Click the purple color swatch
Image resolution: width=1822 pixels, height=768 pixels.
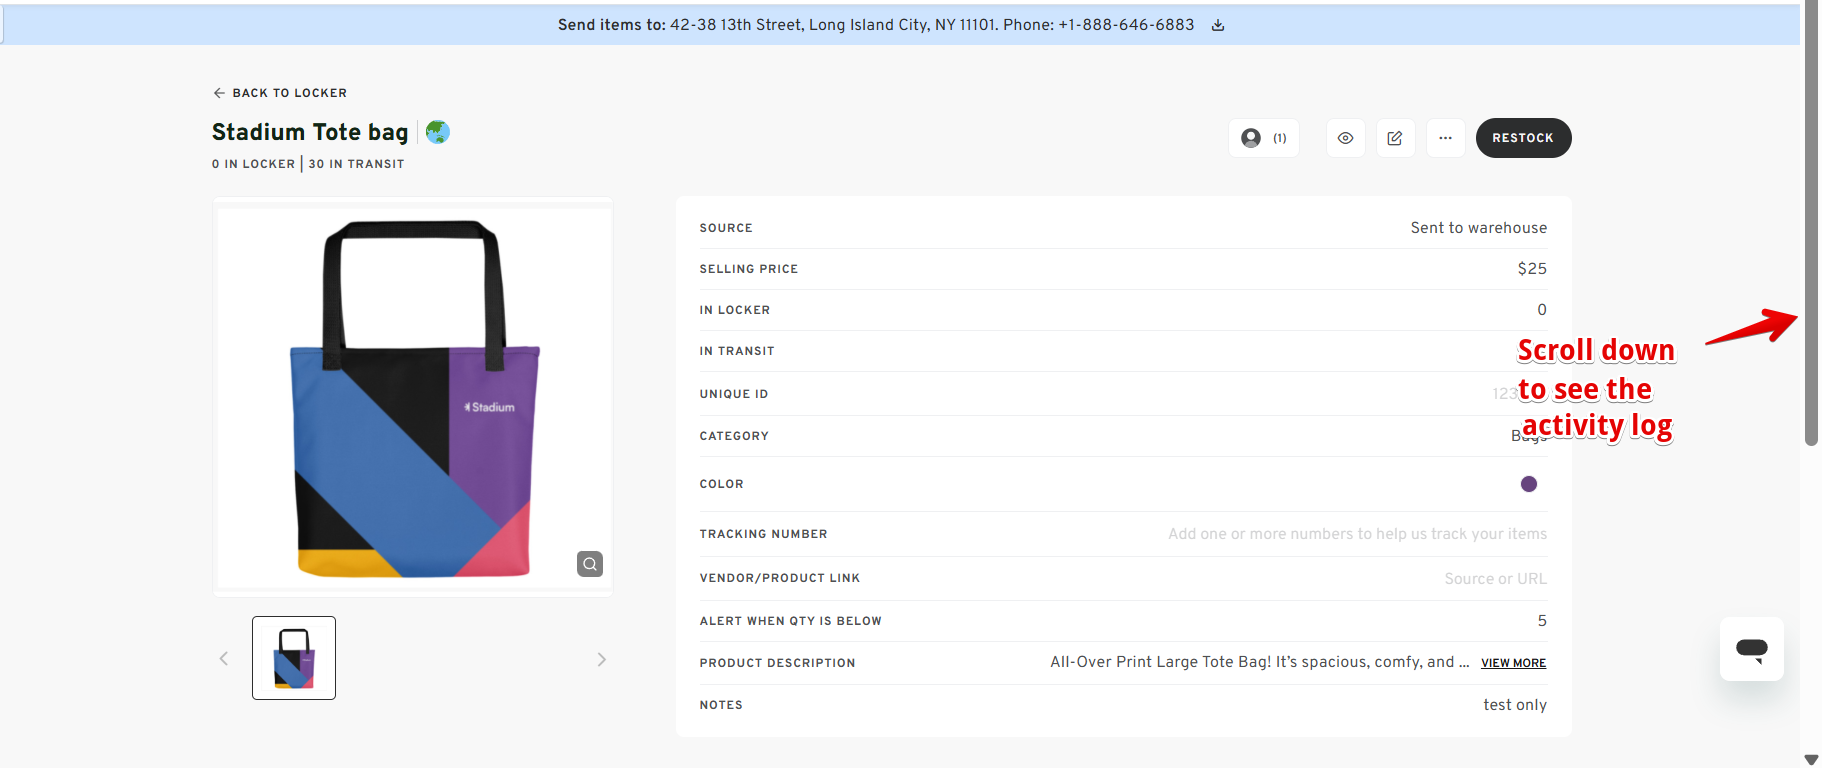tap(1529, 484)
